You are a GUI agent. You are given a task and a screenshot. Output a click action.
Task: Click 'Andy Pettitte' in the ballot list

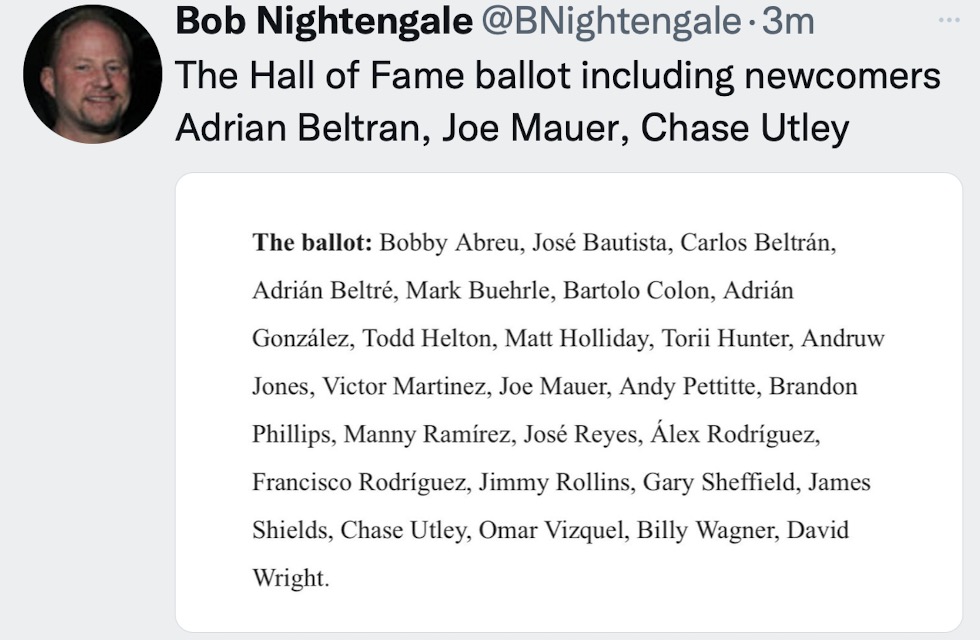tap(687, 386)
